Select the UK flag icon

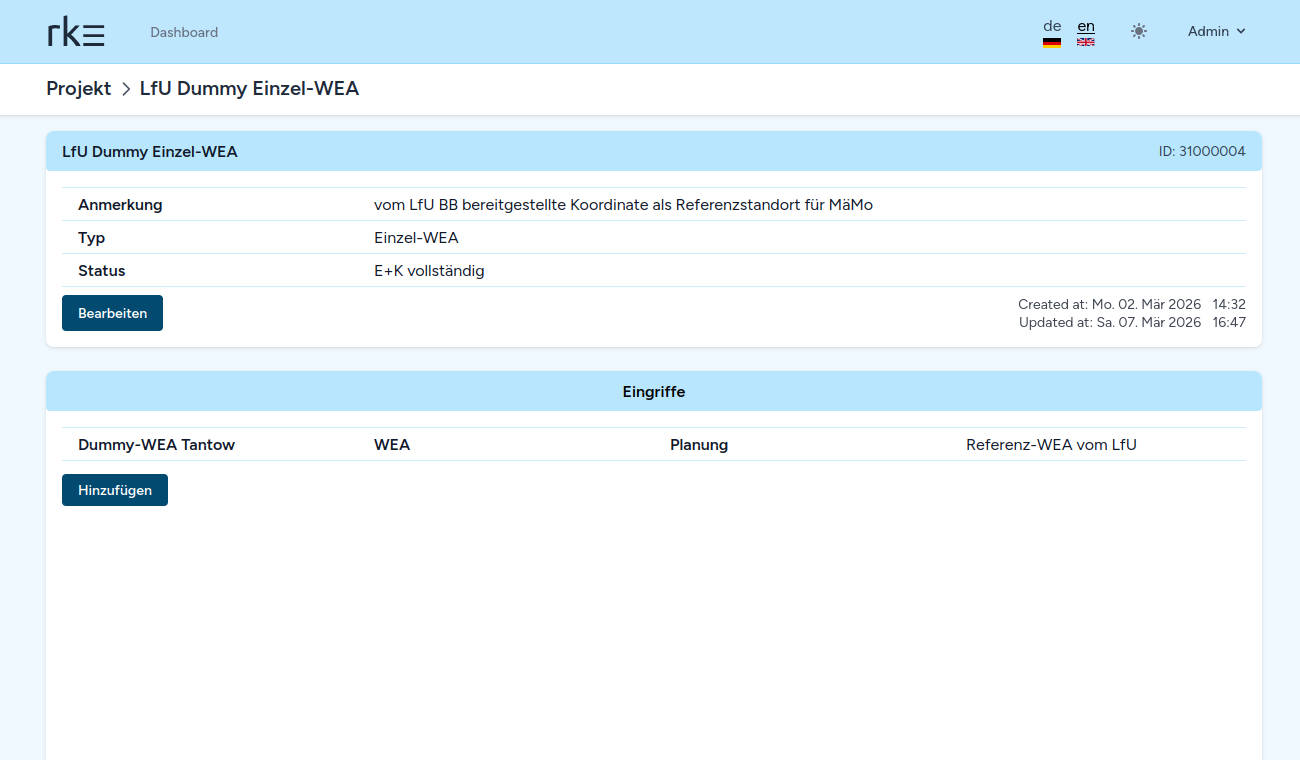click(x=1085, y=42)
